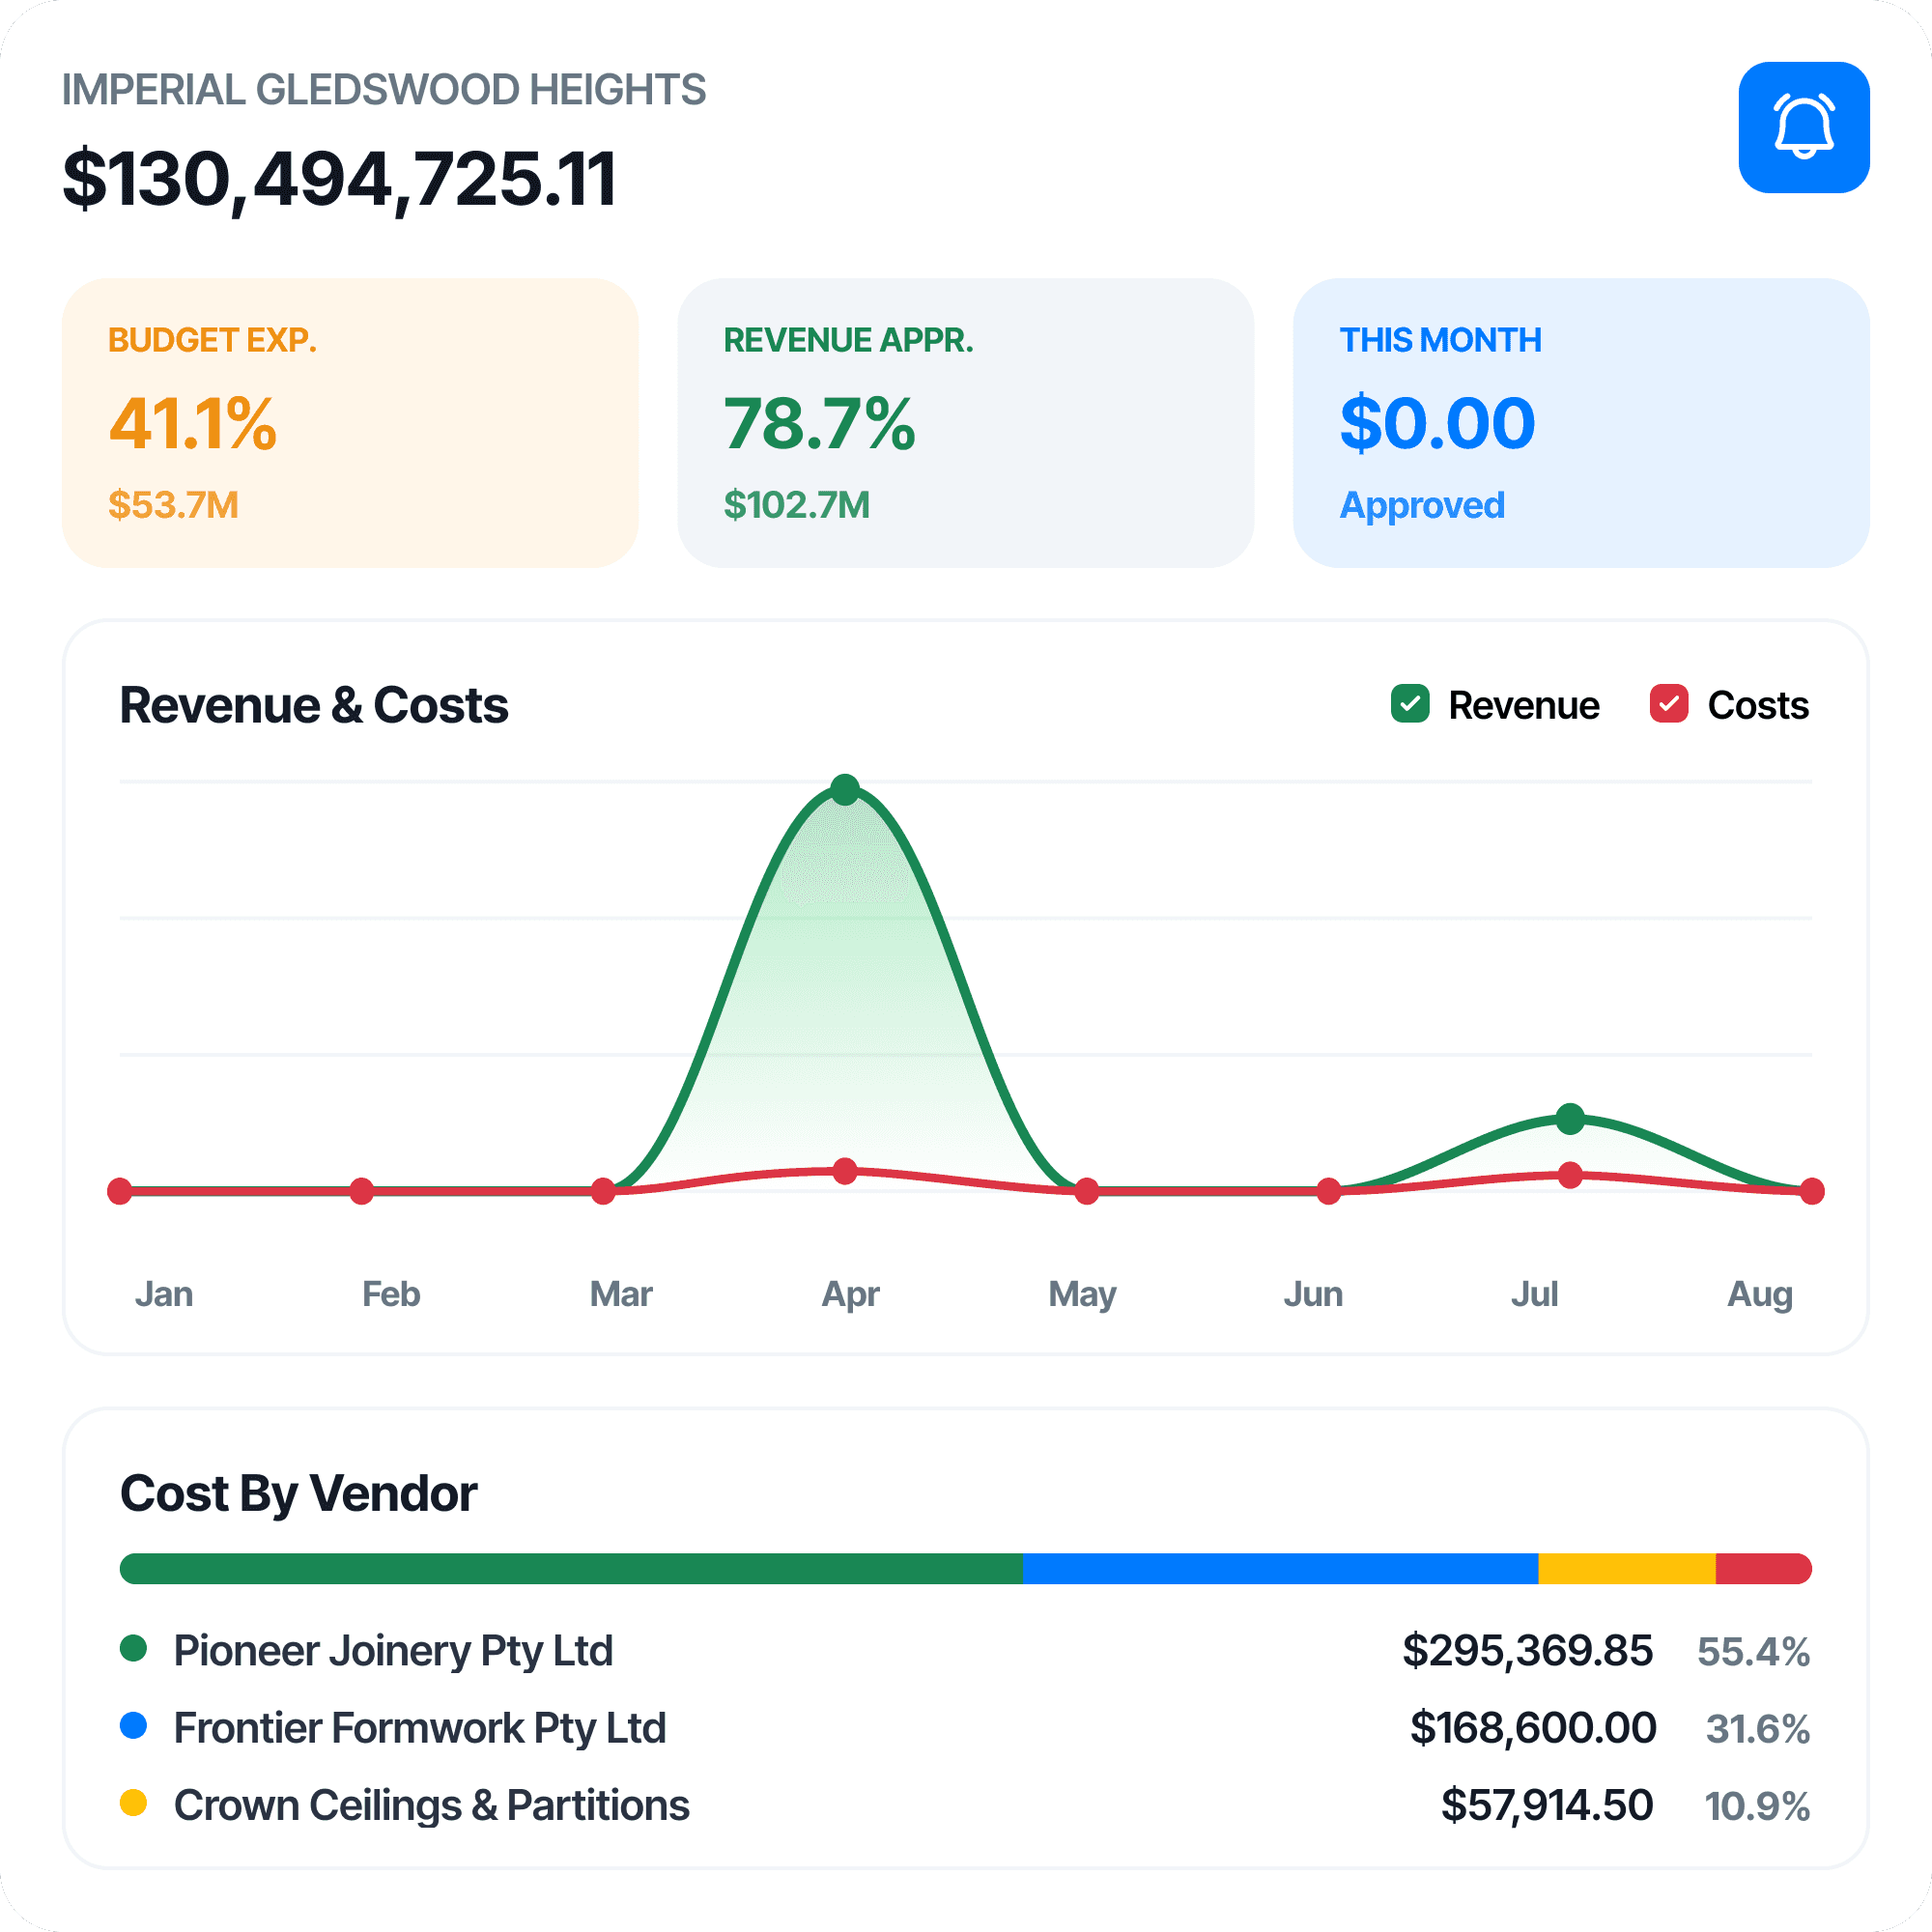Click the July costs data point

click(x=1571, y=1176)
